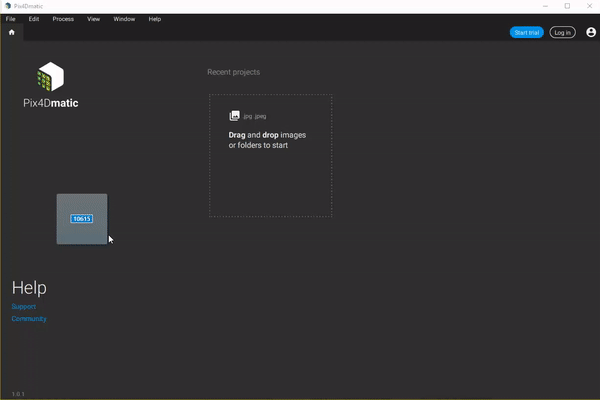This screenshot has width=600, height=400.
Task: Click the Recent projects heading
Action: [x=233, y=72]
